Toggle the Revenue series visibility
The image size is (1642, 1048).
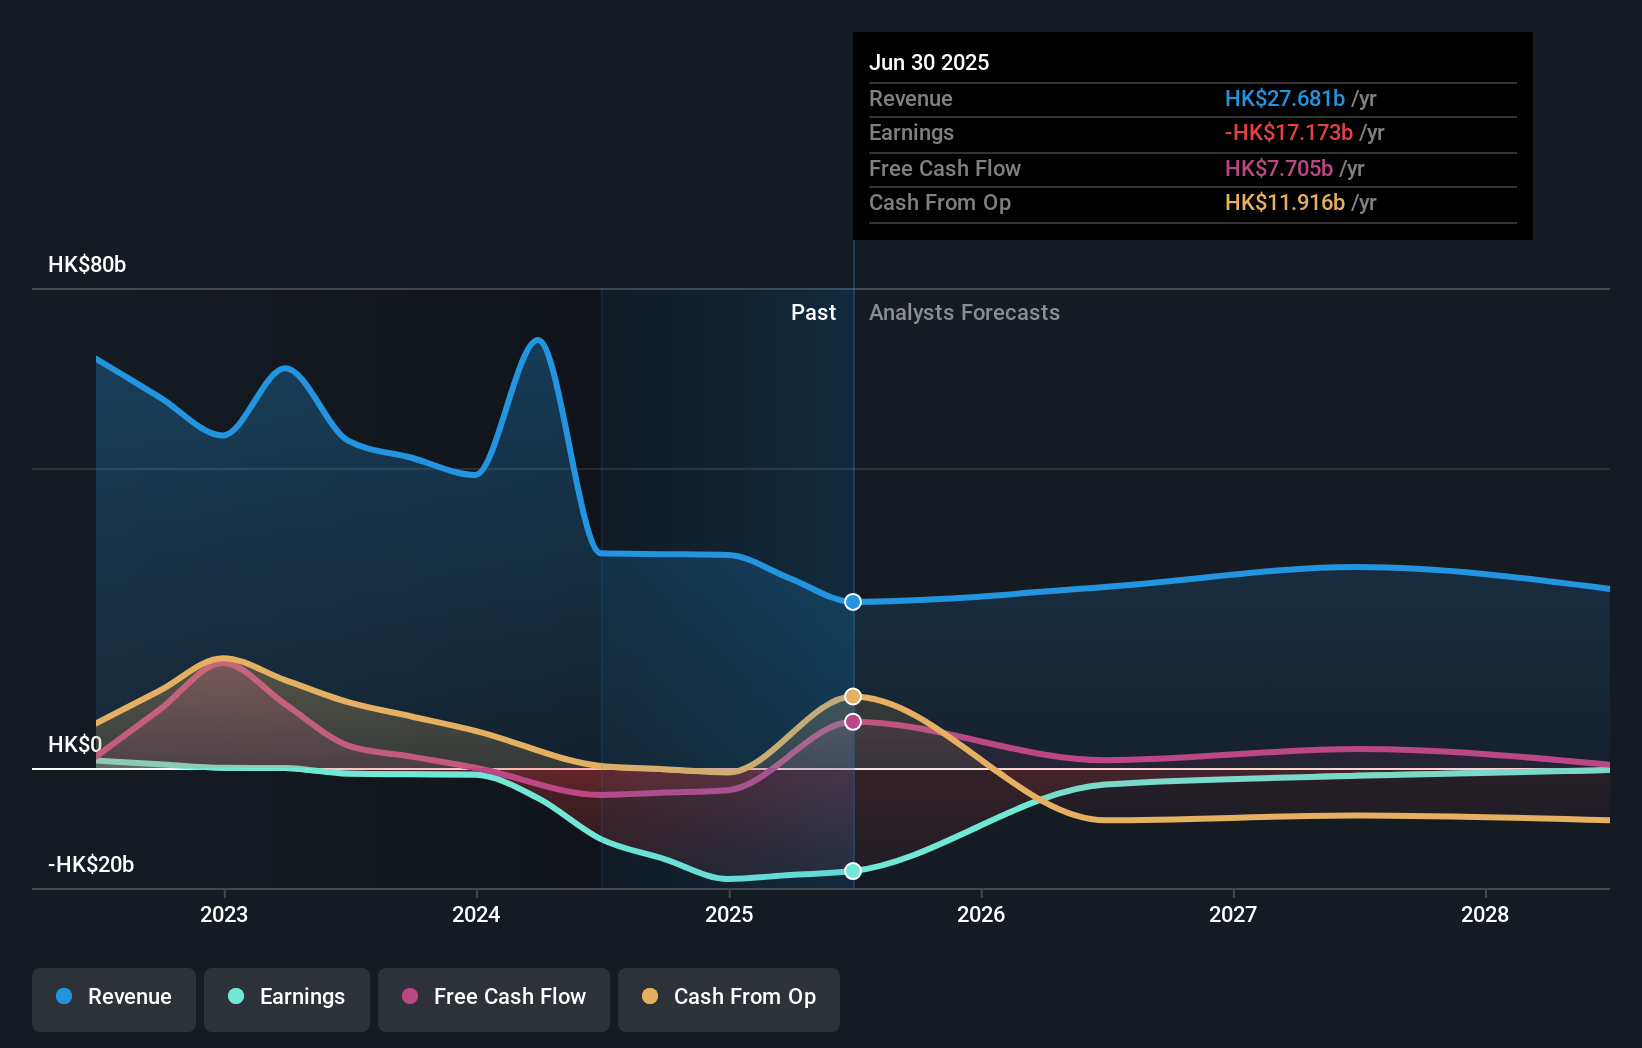[x=113, y=997]
